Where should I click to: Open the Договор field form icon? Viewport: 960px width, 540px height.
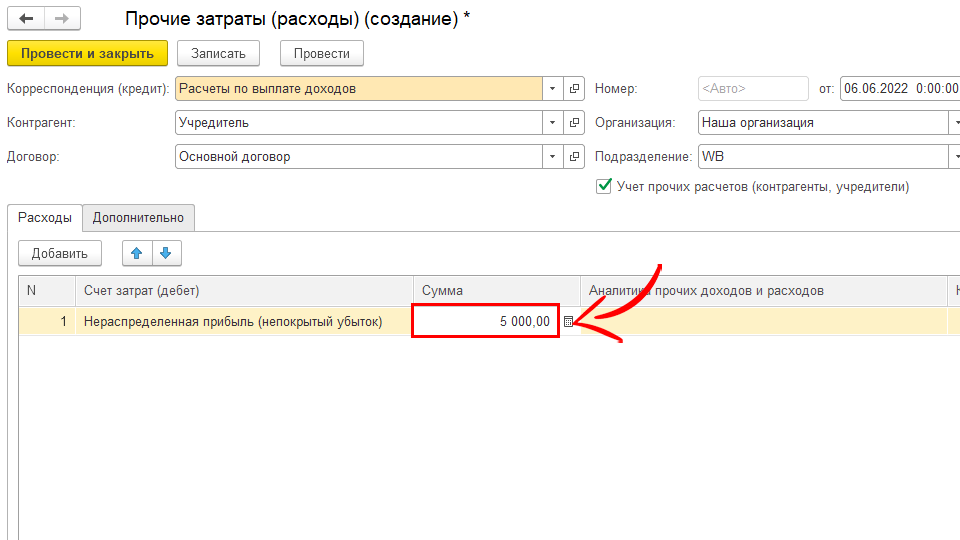tap(575, 157)
